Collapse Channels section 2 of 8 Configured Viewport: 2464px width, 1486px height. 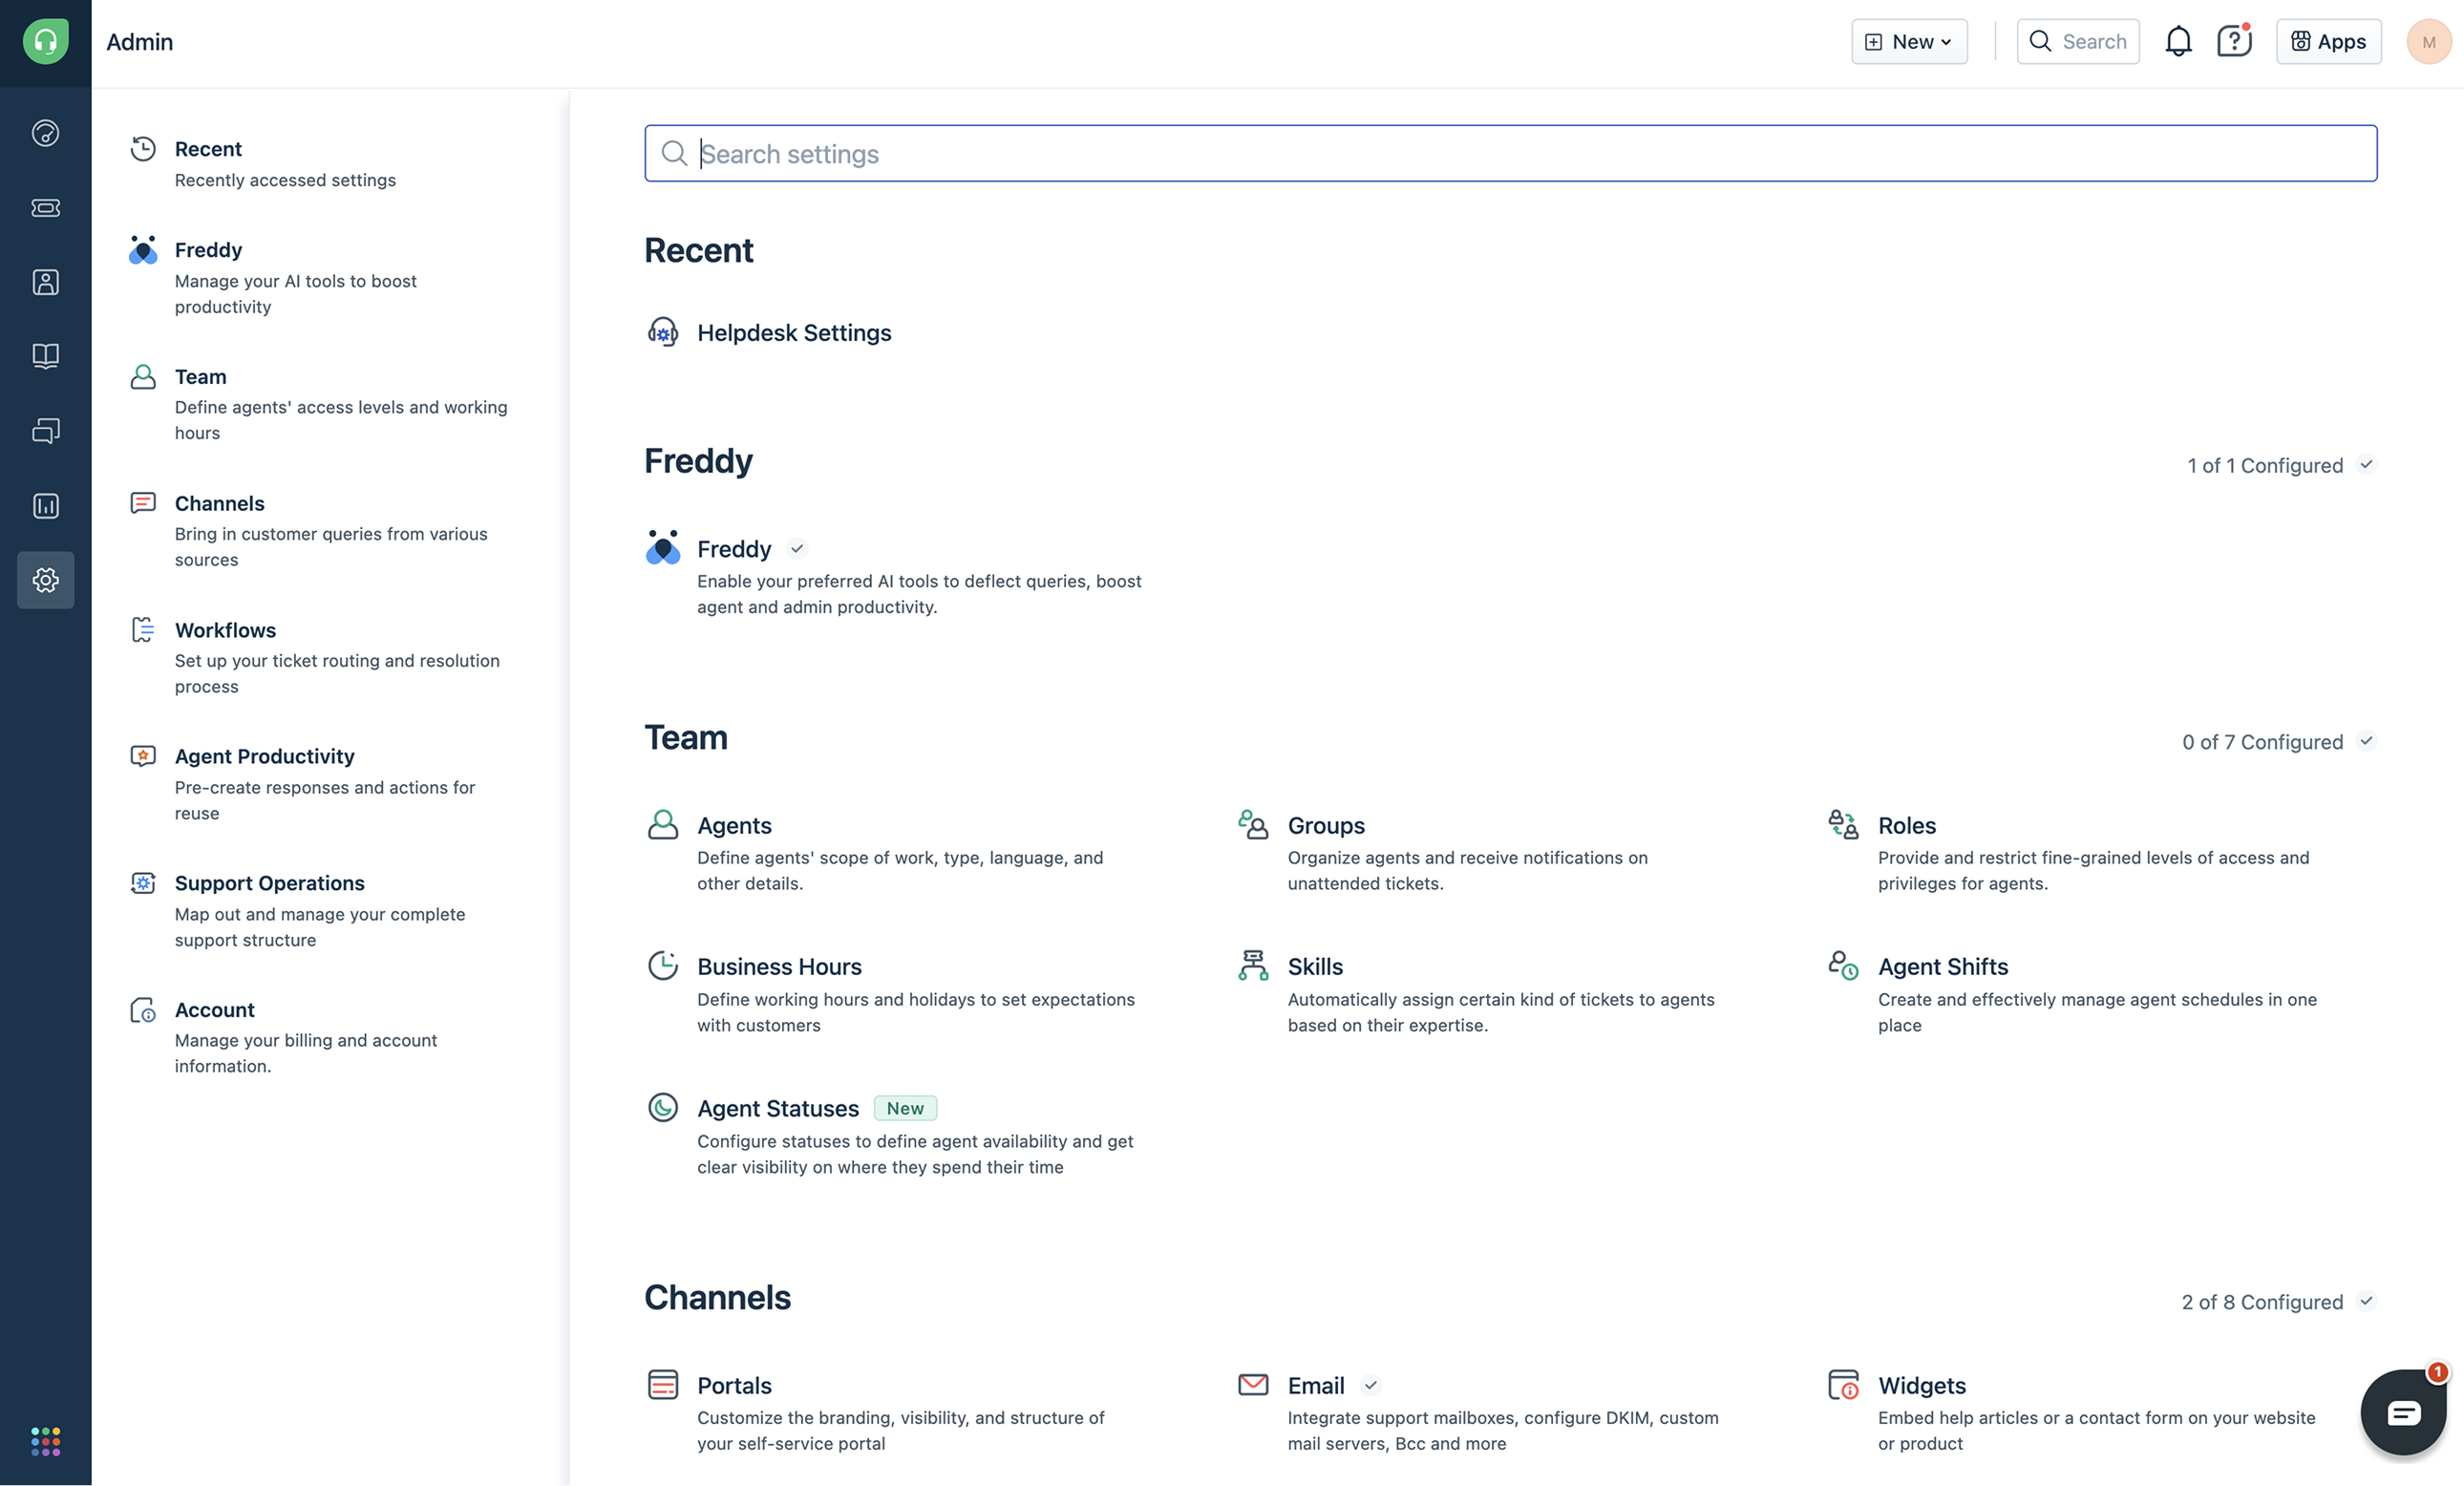click(2366, 1301)
